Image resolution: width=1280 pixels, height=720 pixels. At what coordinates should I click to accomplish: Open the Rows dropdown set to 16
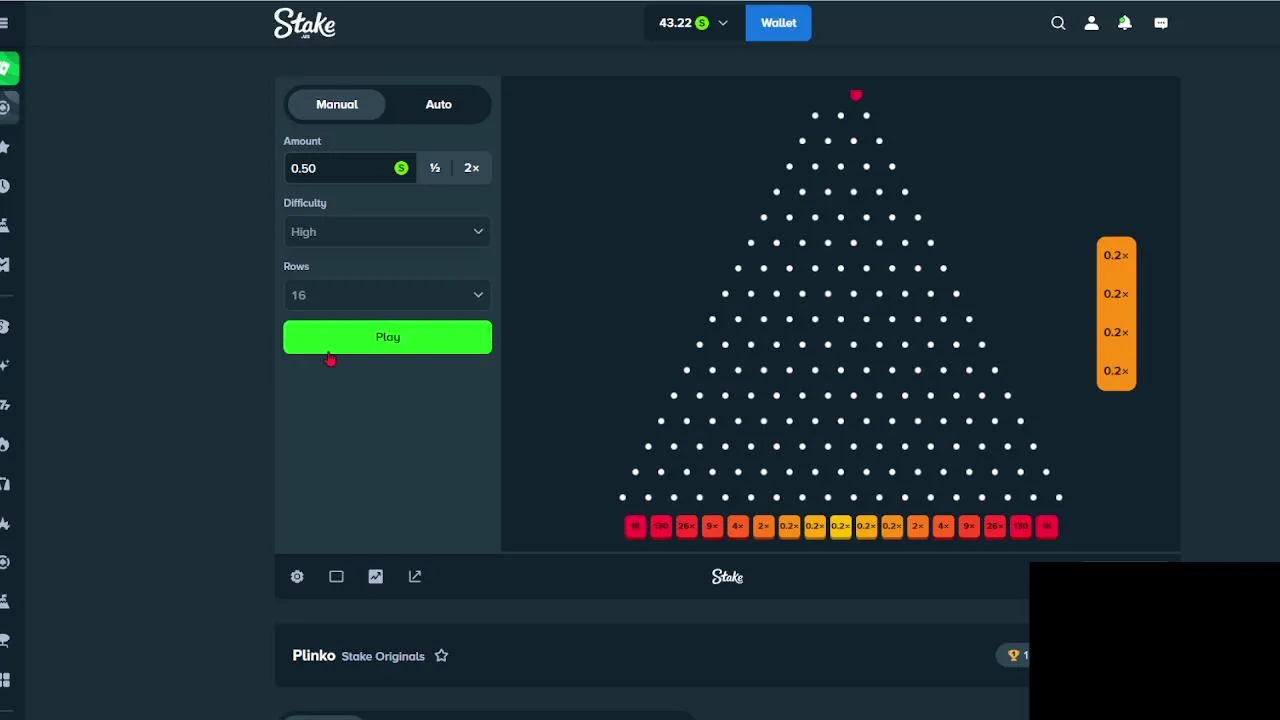point(388,295)
